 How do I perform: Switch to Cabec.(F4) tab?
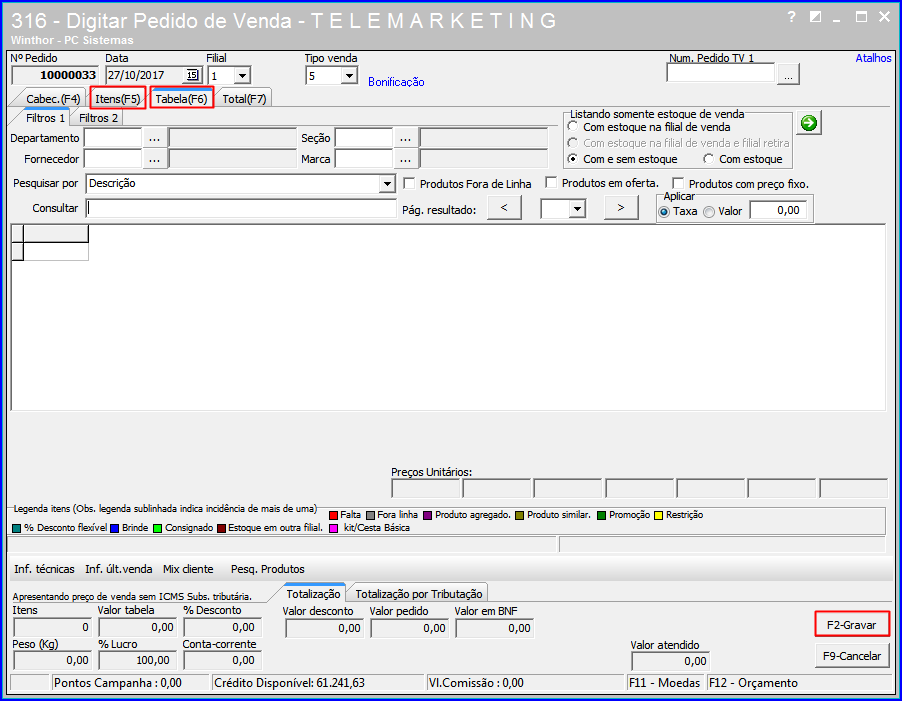click(x=53, y=99)
